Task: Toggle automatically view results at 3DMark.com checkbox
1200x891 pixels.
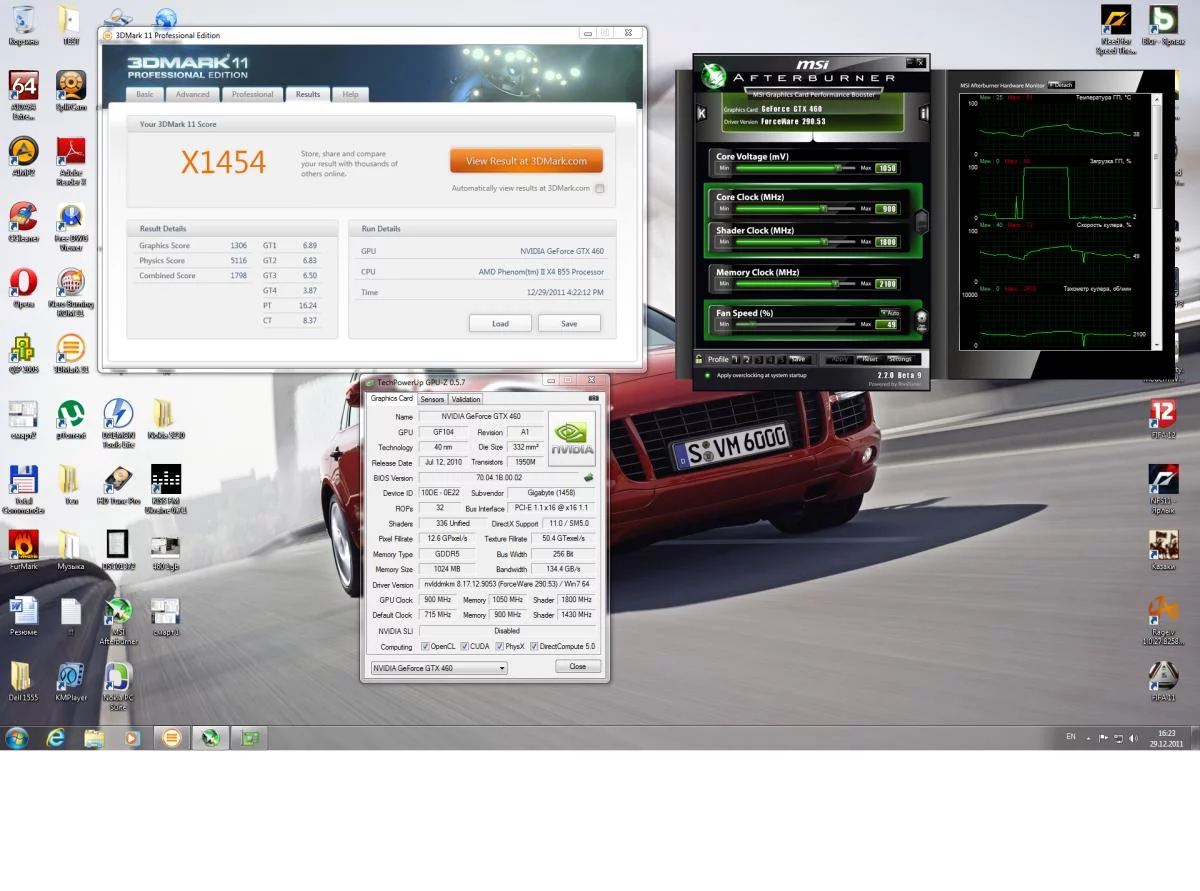Action: pyautogui.click(x=600, y=188)
